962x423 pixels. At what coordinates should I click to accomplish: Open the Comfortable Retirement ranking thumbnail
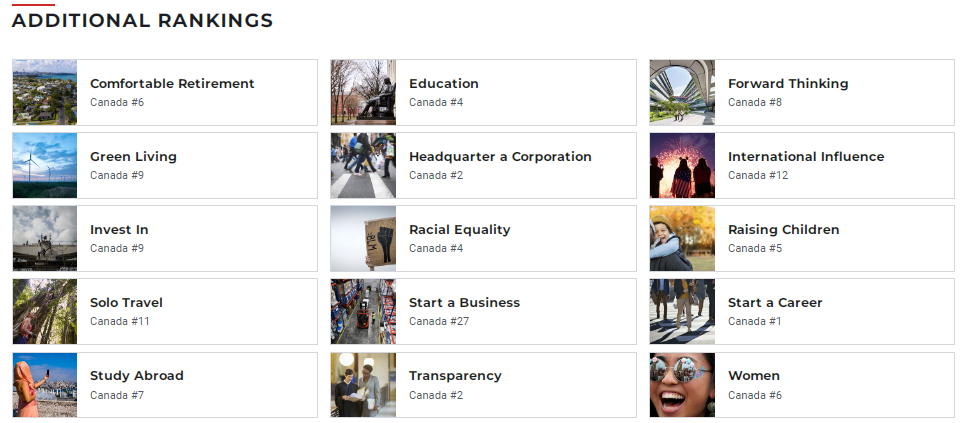45,92
